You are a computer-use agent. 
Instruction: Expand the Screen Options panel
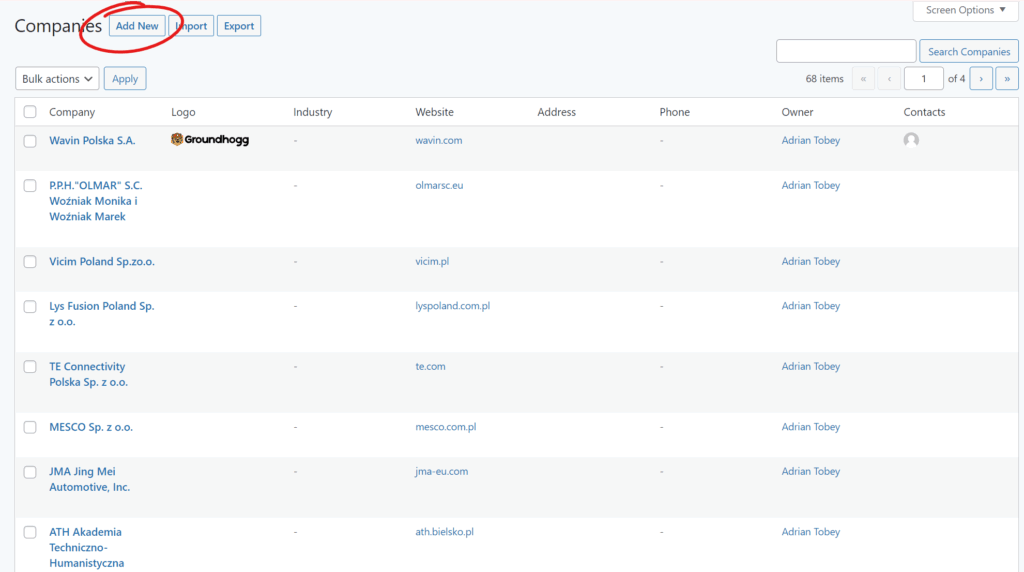tap(965, 10)
